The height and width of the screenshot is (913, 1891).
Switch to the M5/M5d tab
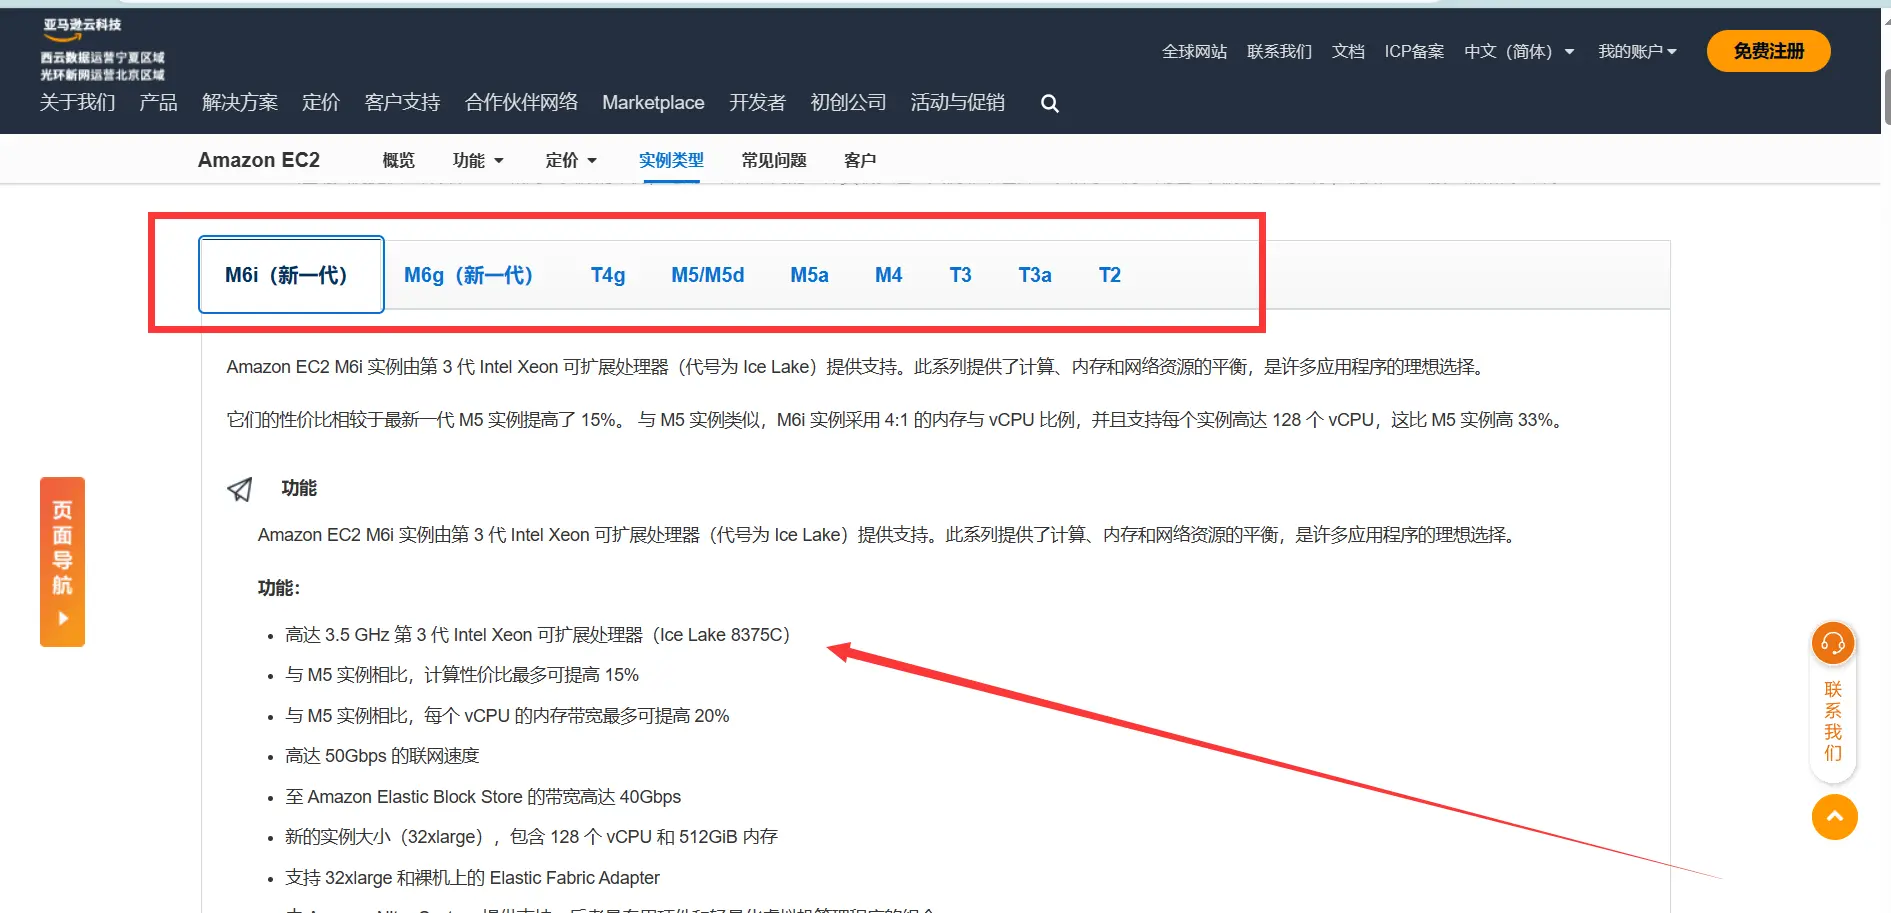tap(708, 275)
